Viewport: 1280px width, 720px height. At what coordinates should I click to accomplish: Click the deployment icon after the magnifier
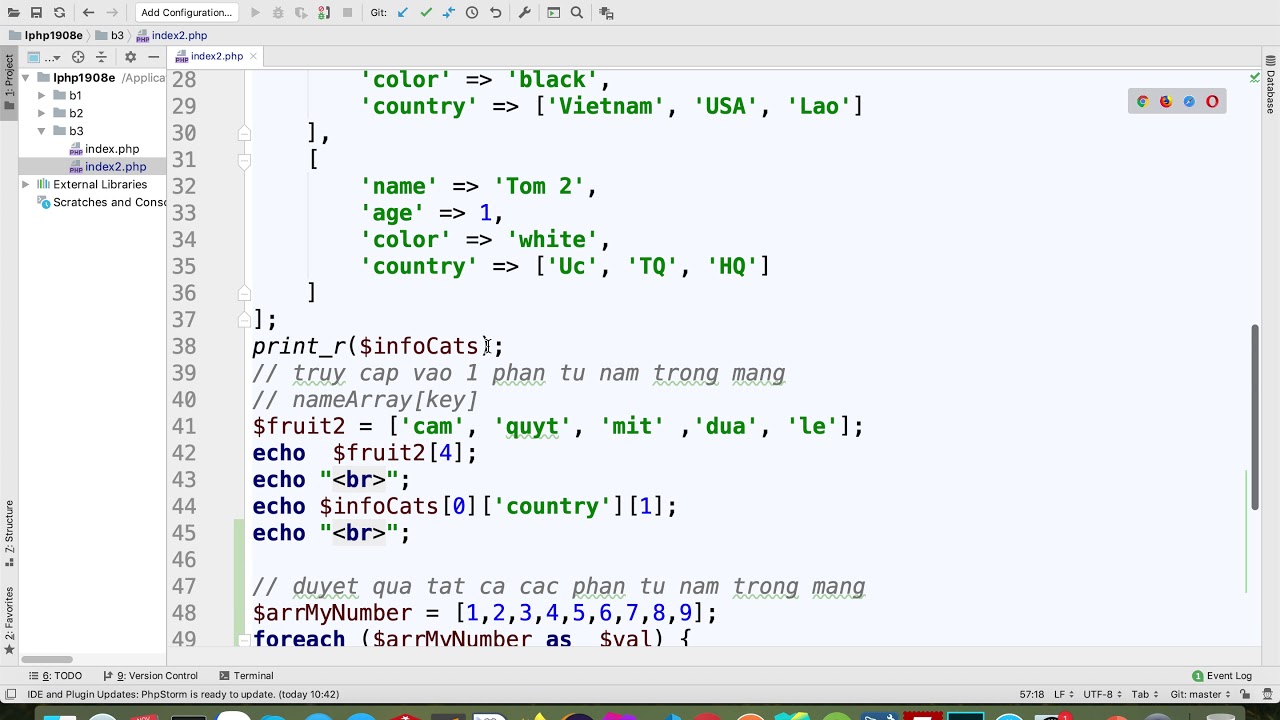606,13
